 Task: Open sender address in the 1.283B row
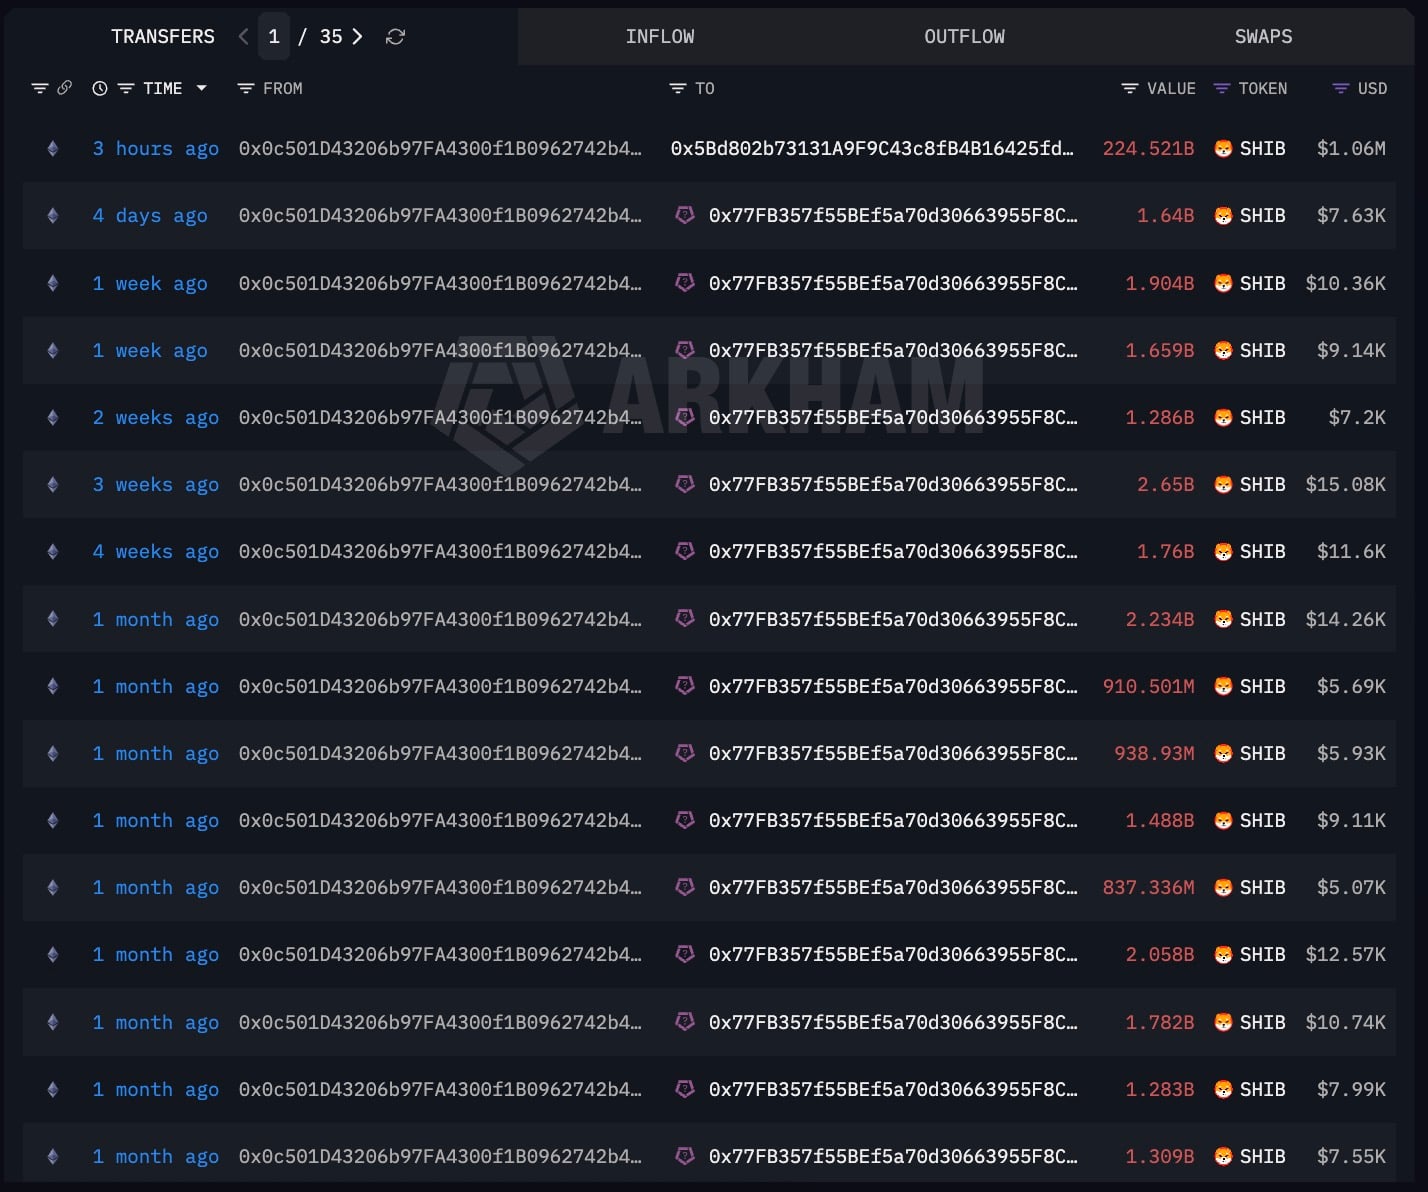[x=440, y=1090]
